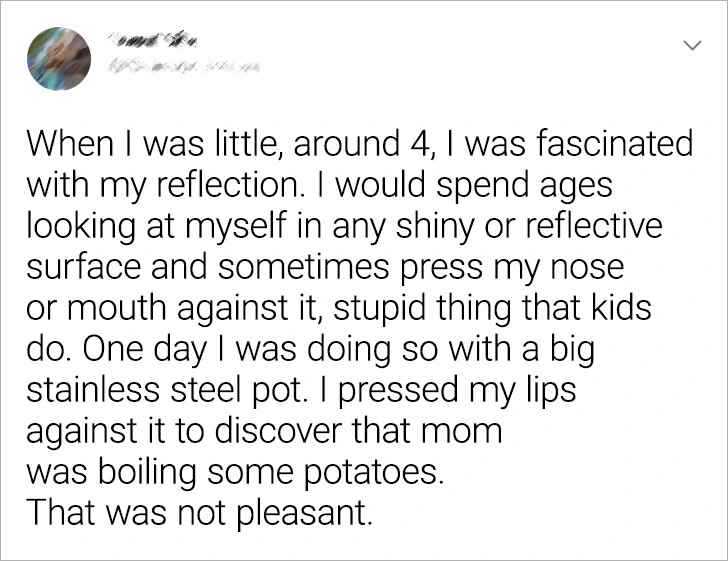Click the blurred display name above the tweet

coord(154,39)
